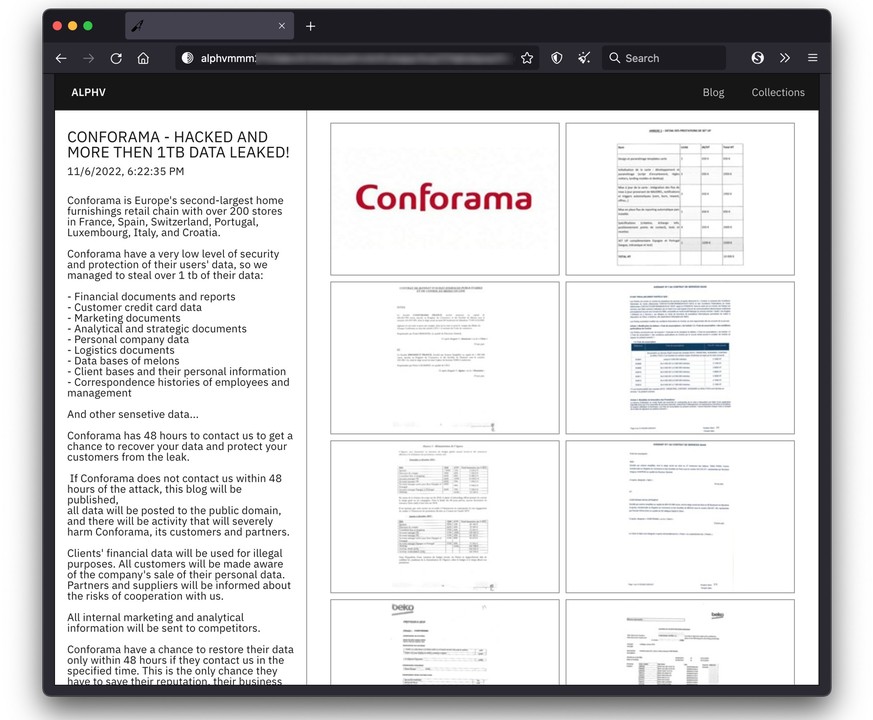
Task: Click the site identity icon in the address bar
Action: pos(188,58)
